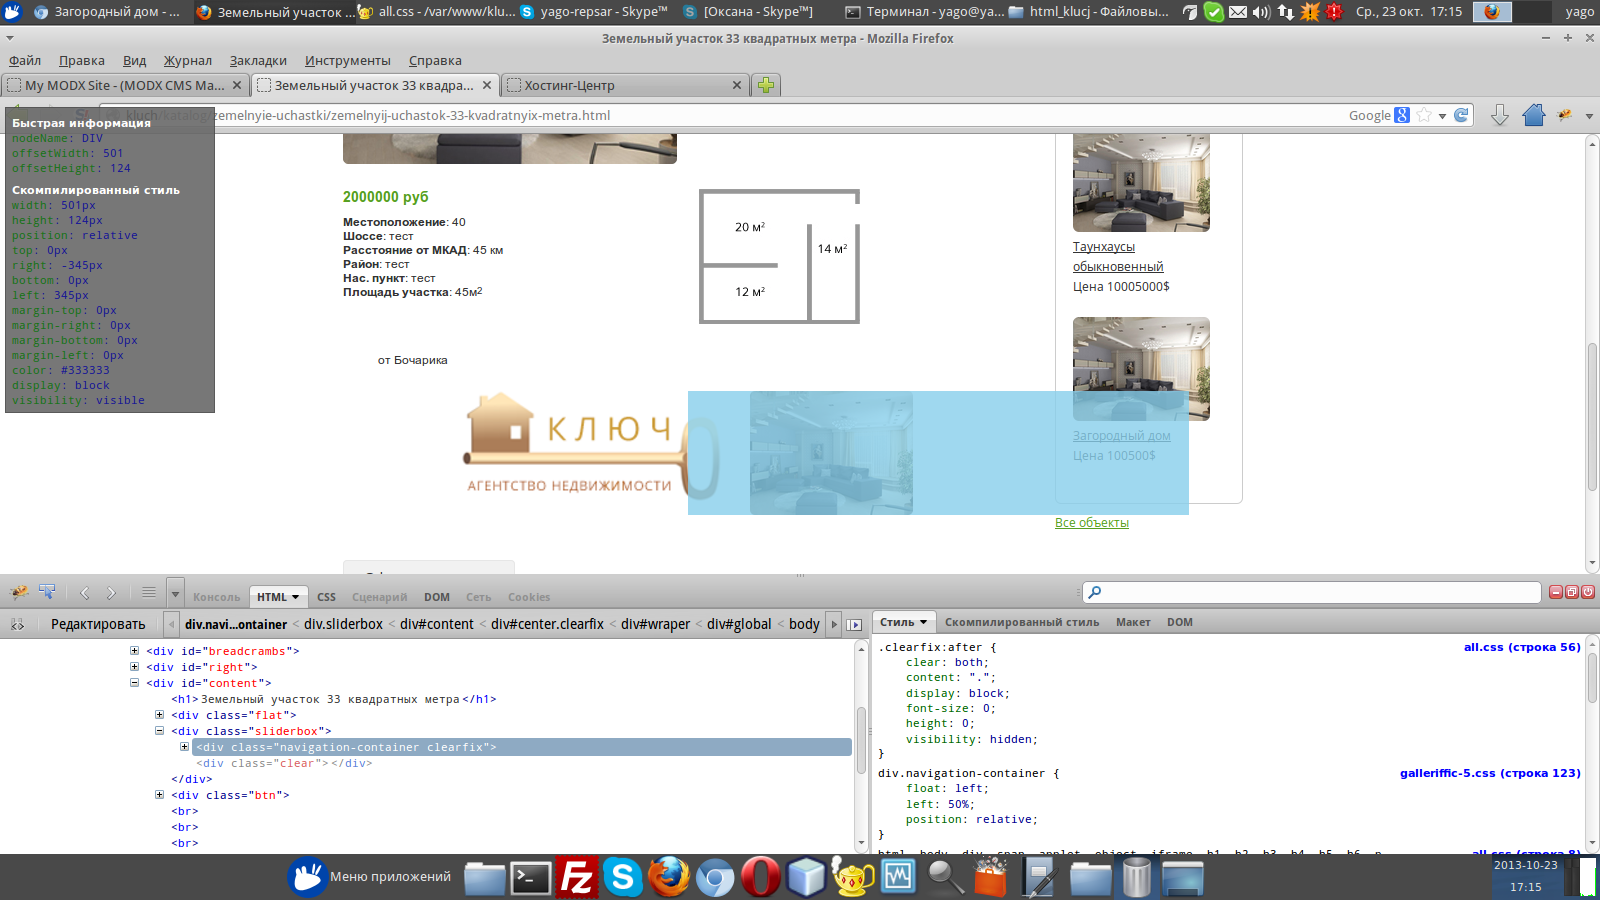Open the Firefox toolbar overflow dropdown arrow
1600x900 pixels.
1589,116
